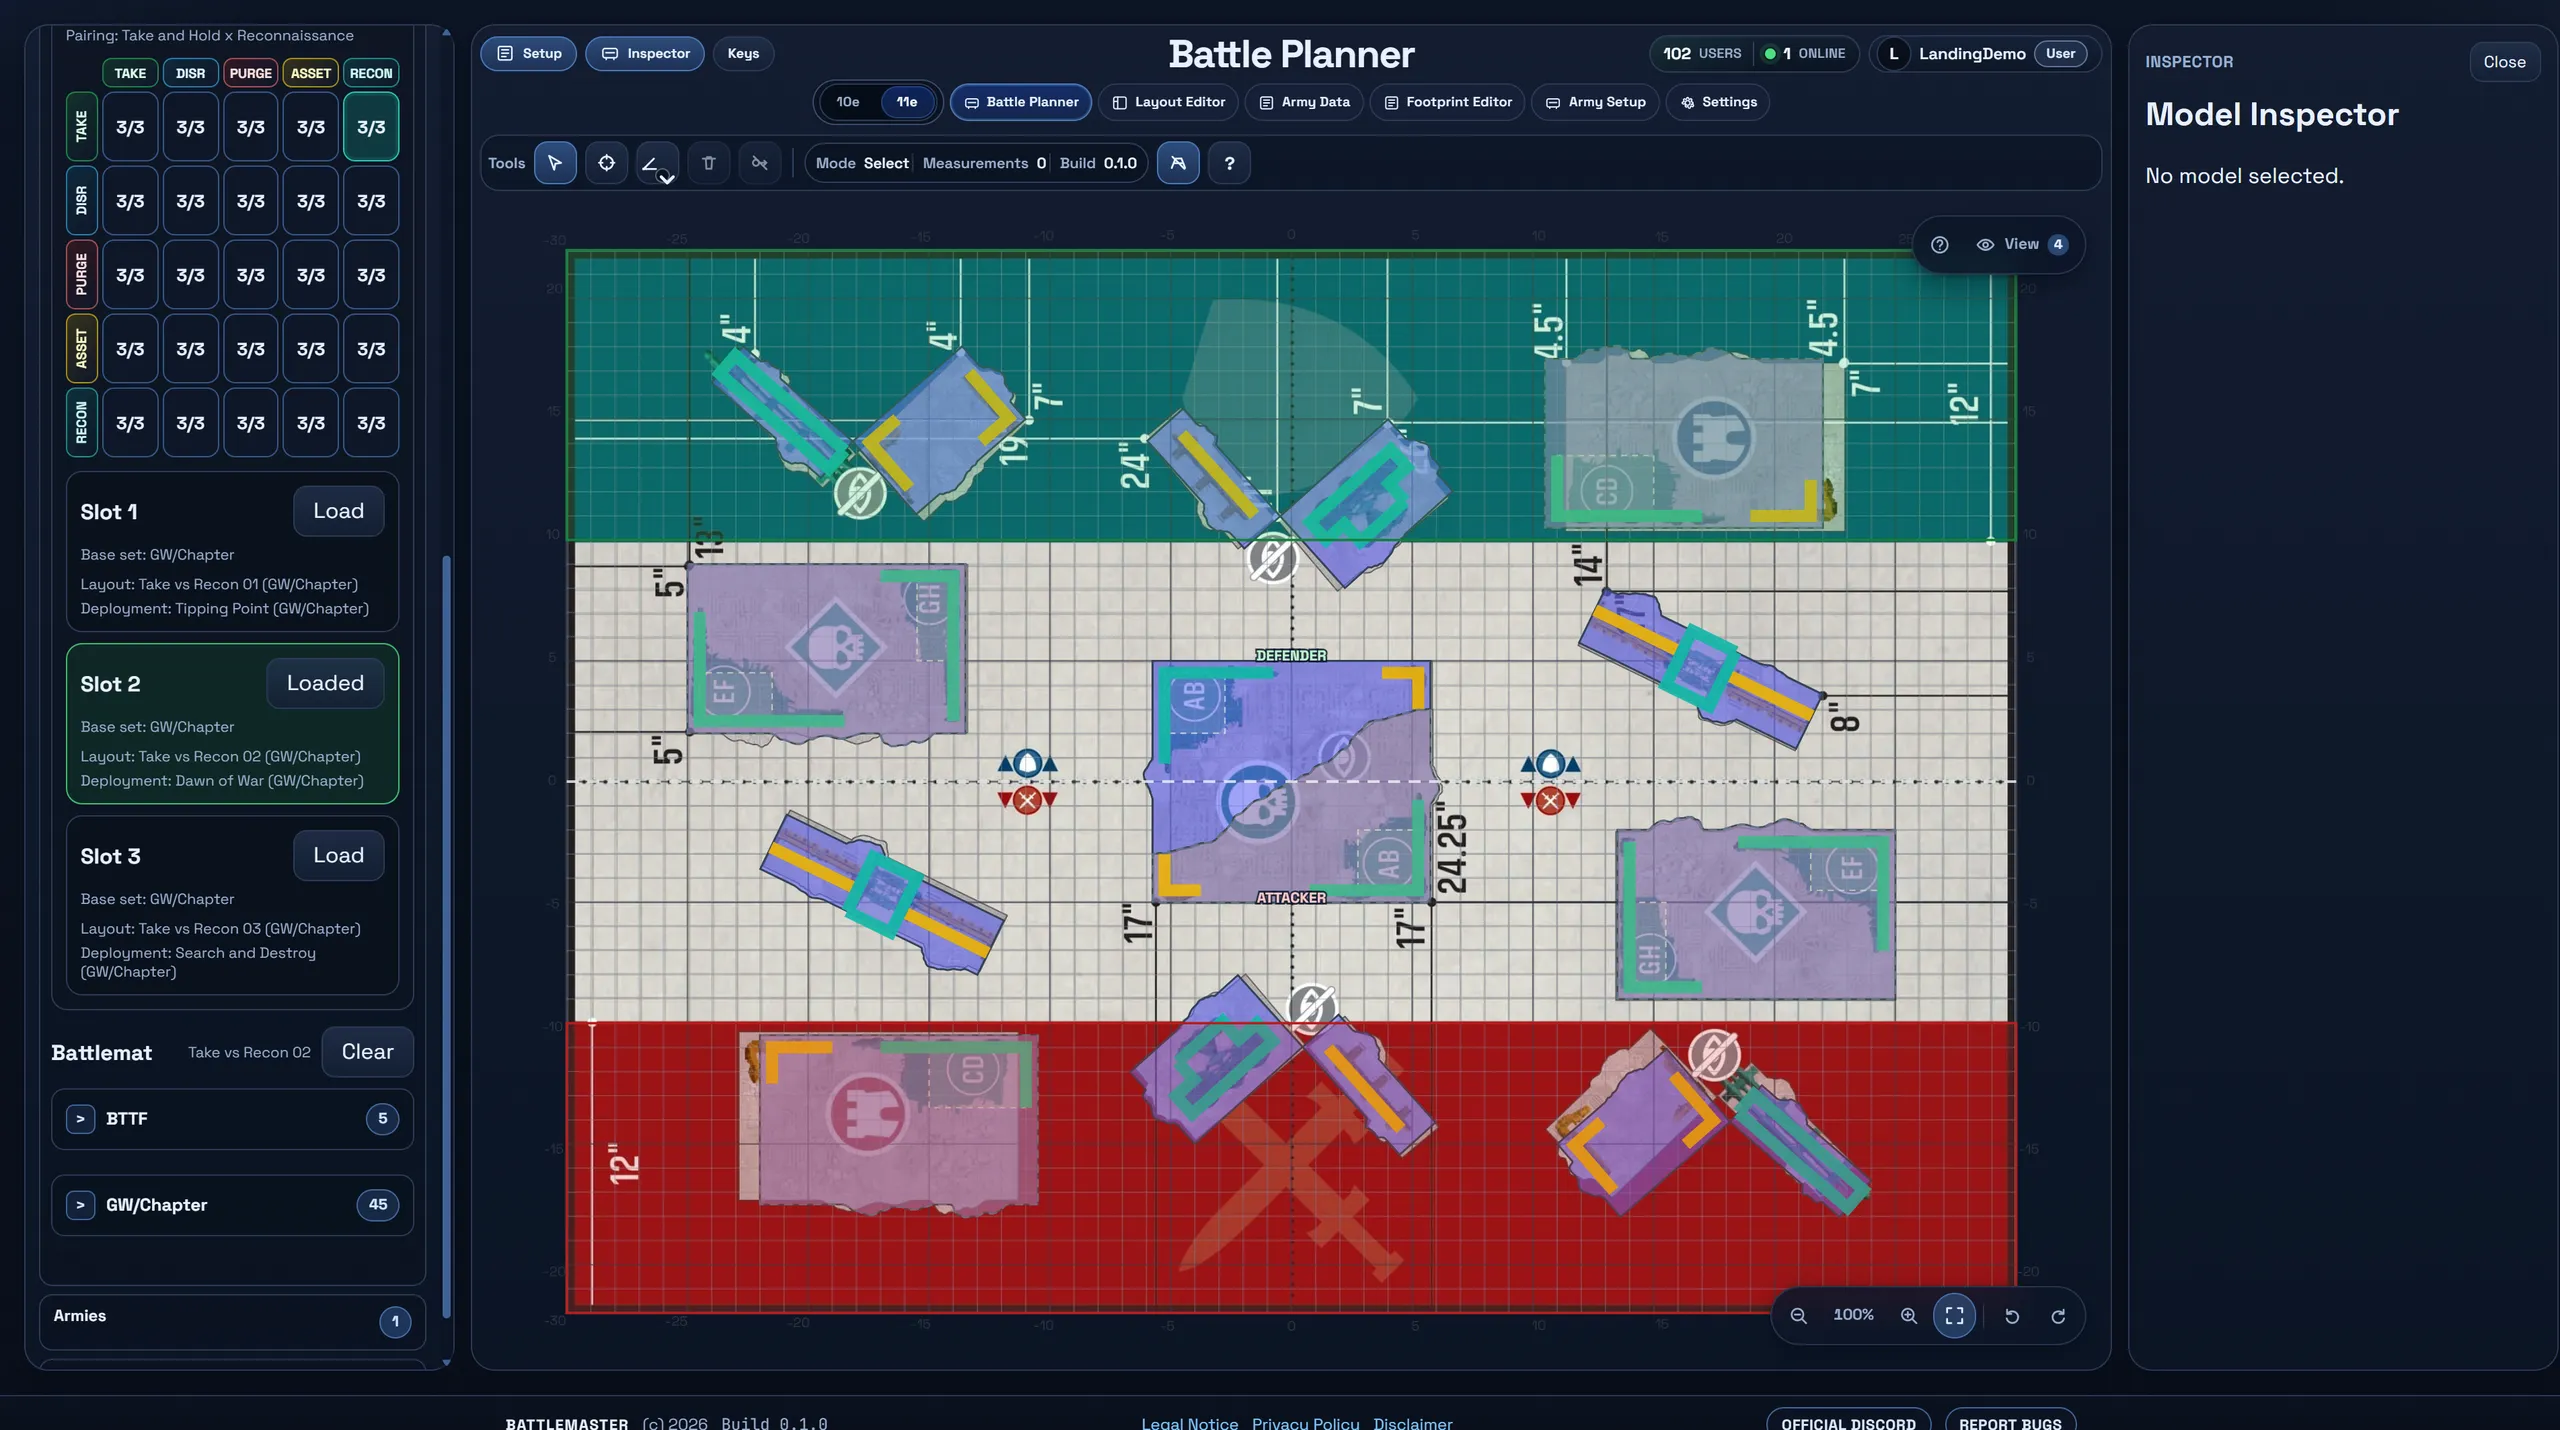This screenshot has width=2560, height=1430.
Task: Expand the GW/Chapter battlemat group
Action: pyautogui.click(x=81, y=1205)
